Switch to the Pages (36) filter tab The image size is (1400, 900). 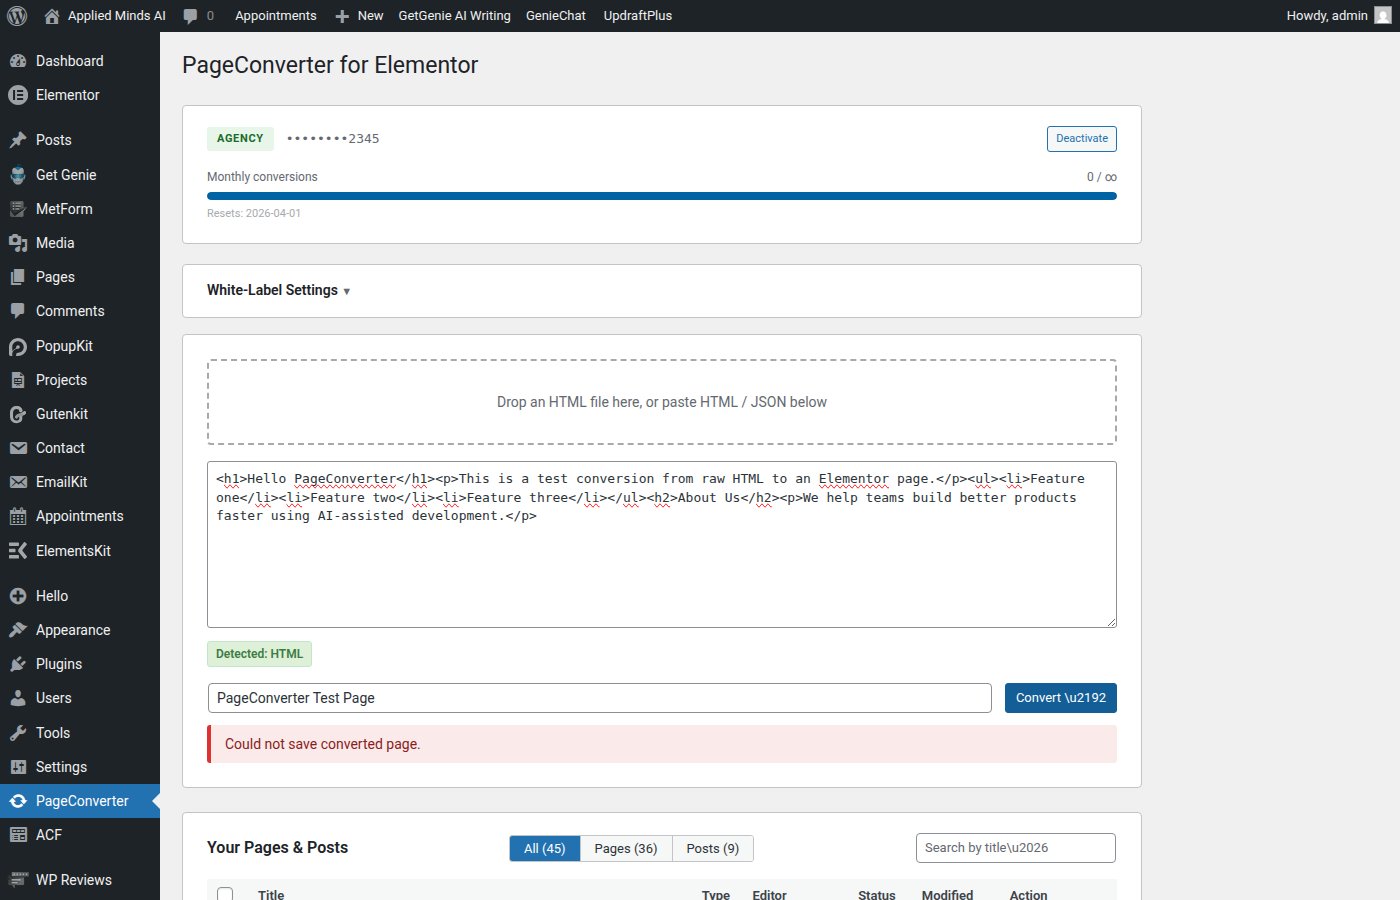626,848
